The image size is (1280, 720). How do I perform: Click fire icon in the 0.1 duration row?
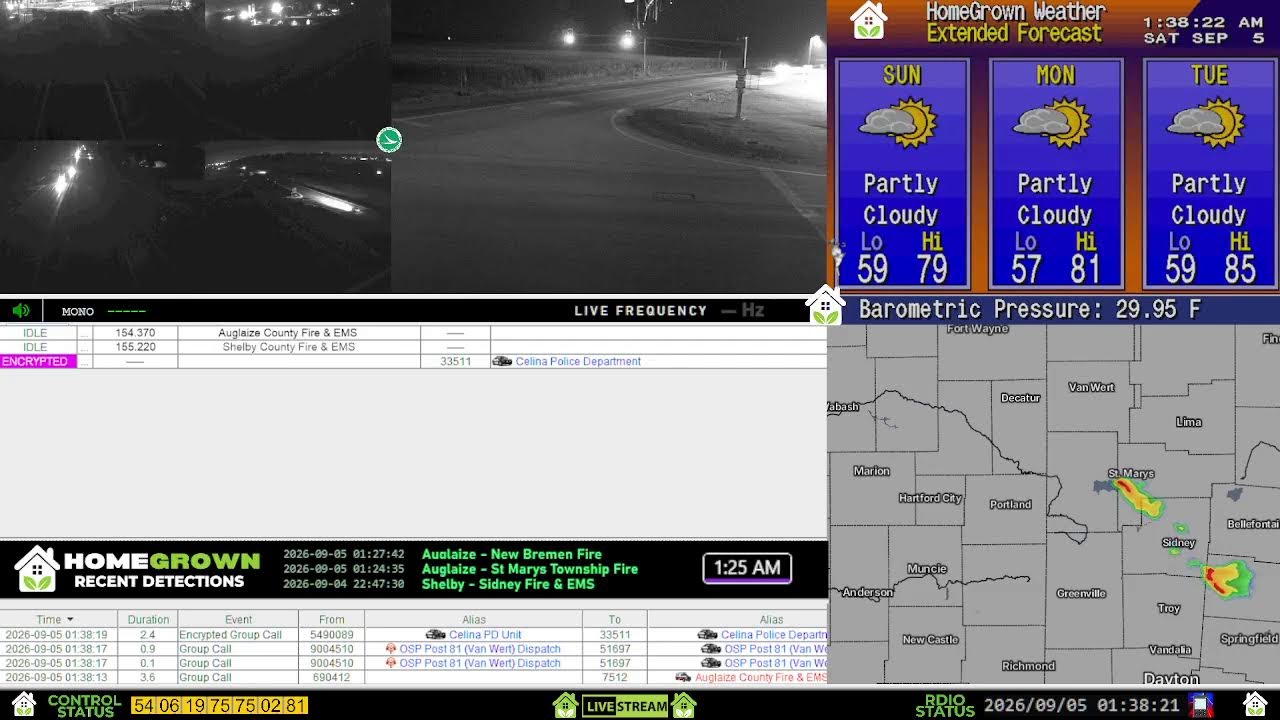click(x=391, y=663)
